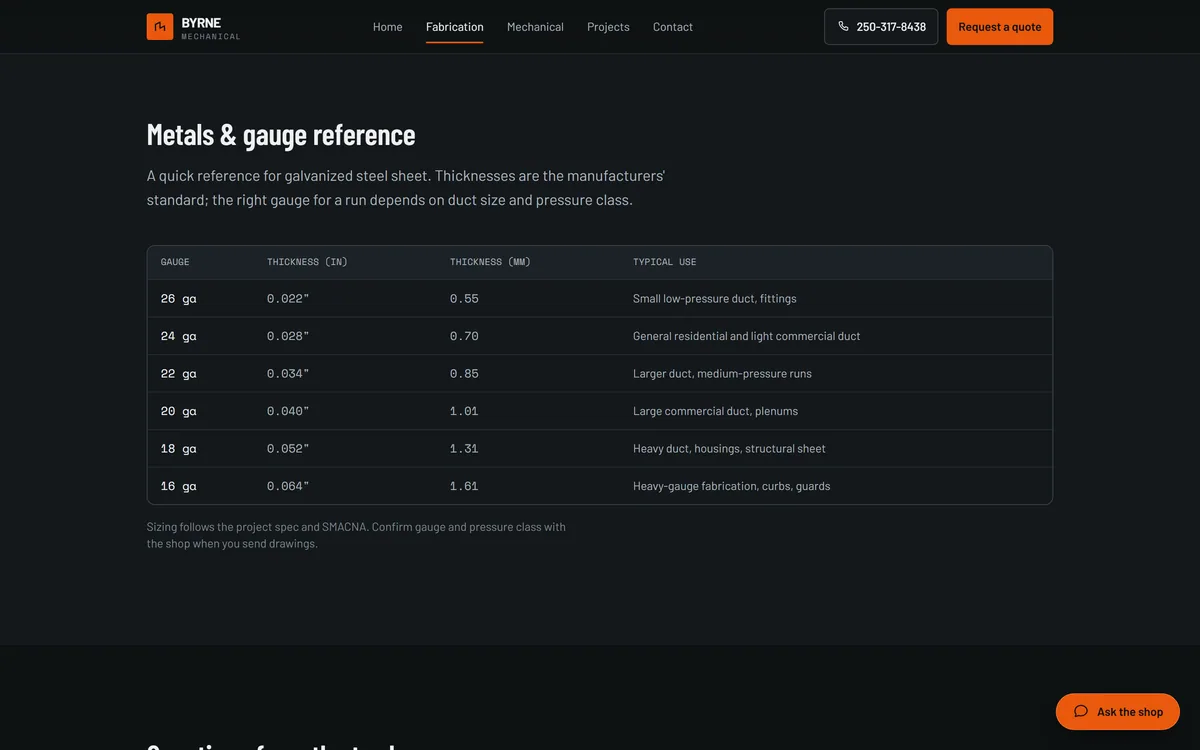Select the 20 ga gauge cell
The width and height of the screenshot is (1200, 750).
pyautogui.click(x=179, y=411)
